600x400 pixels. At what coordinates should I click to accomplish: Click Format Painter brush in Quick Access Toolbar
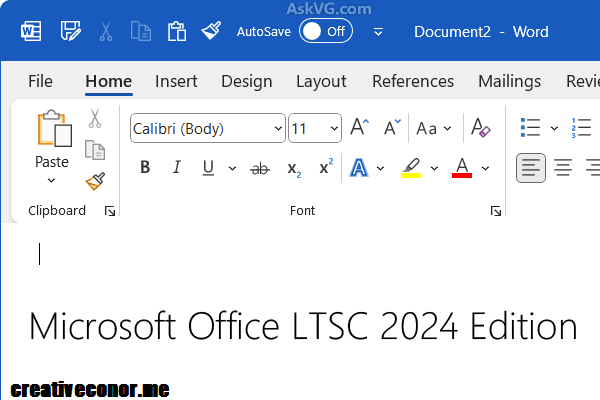[x=211, y=31]
